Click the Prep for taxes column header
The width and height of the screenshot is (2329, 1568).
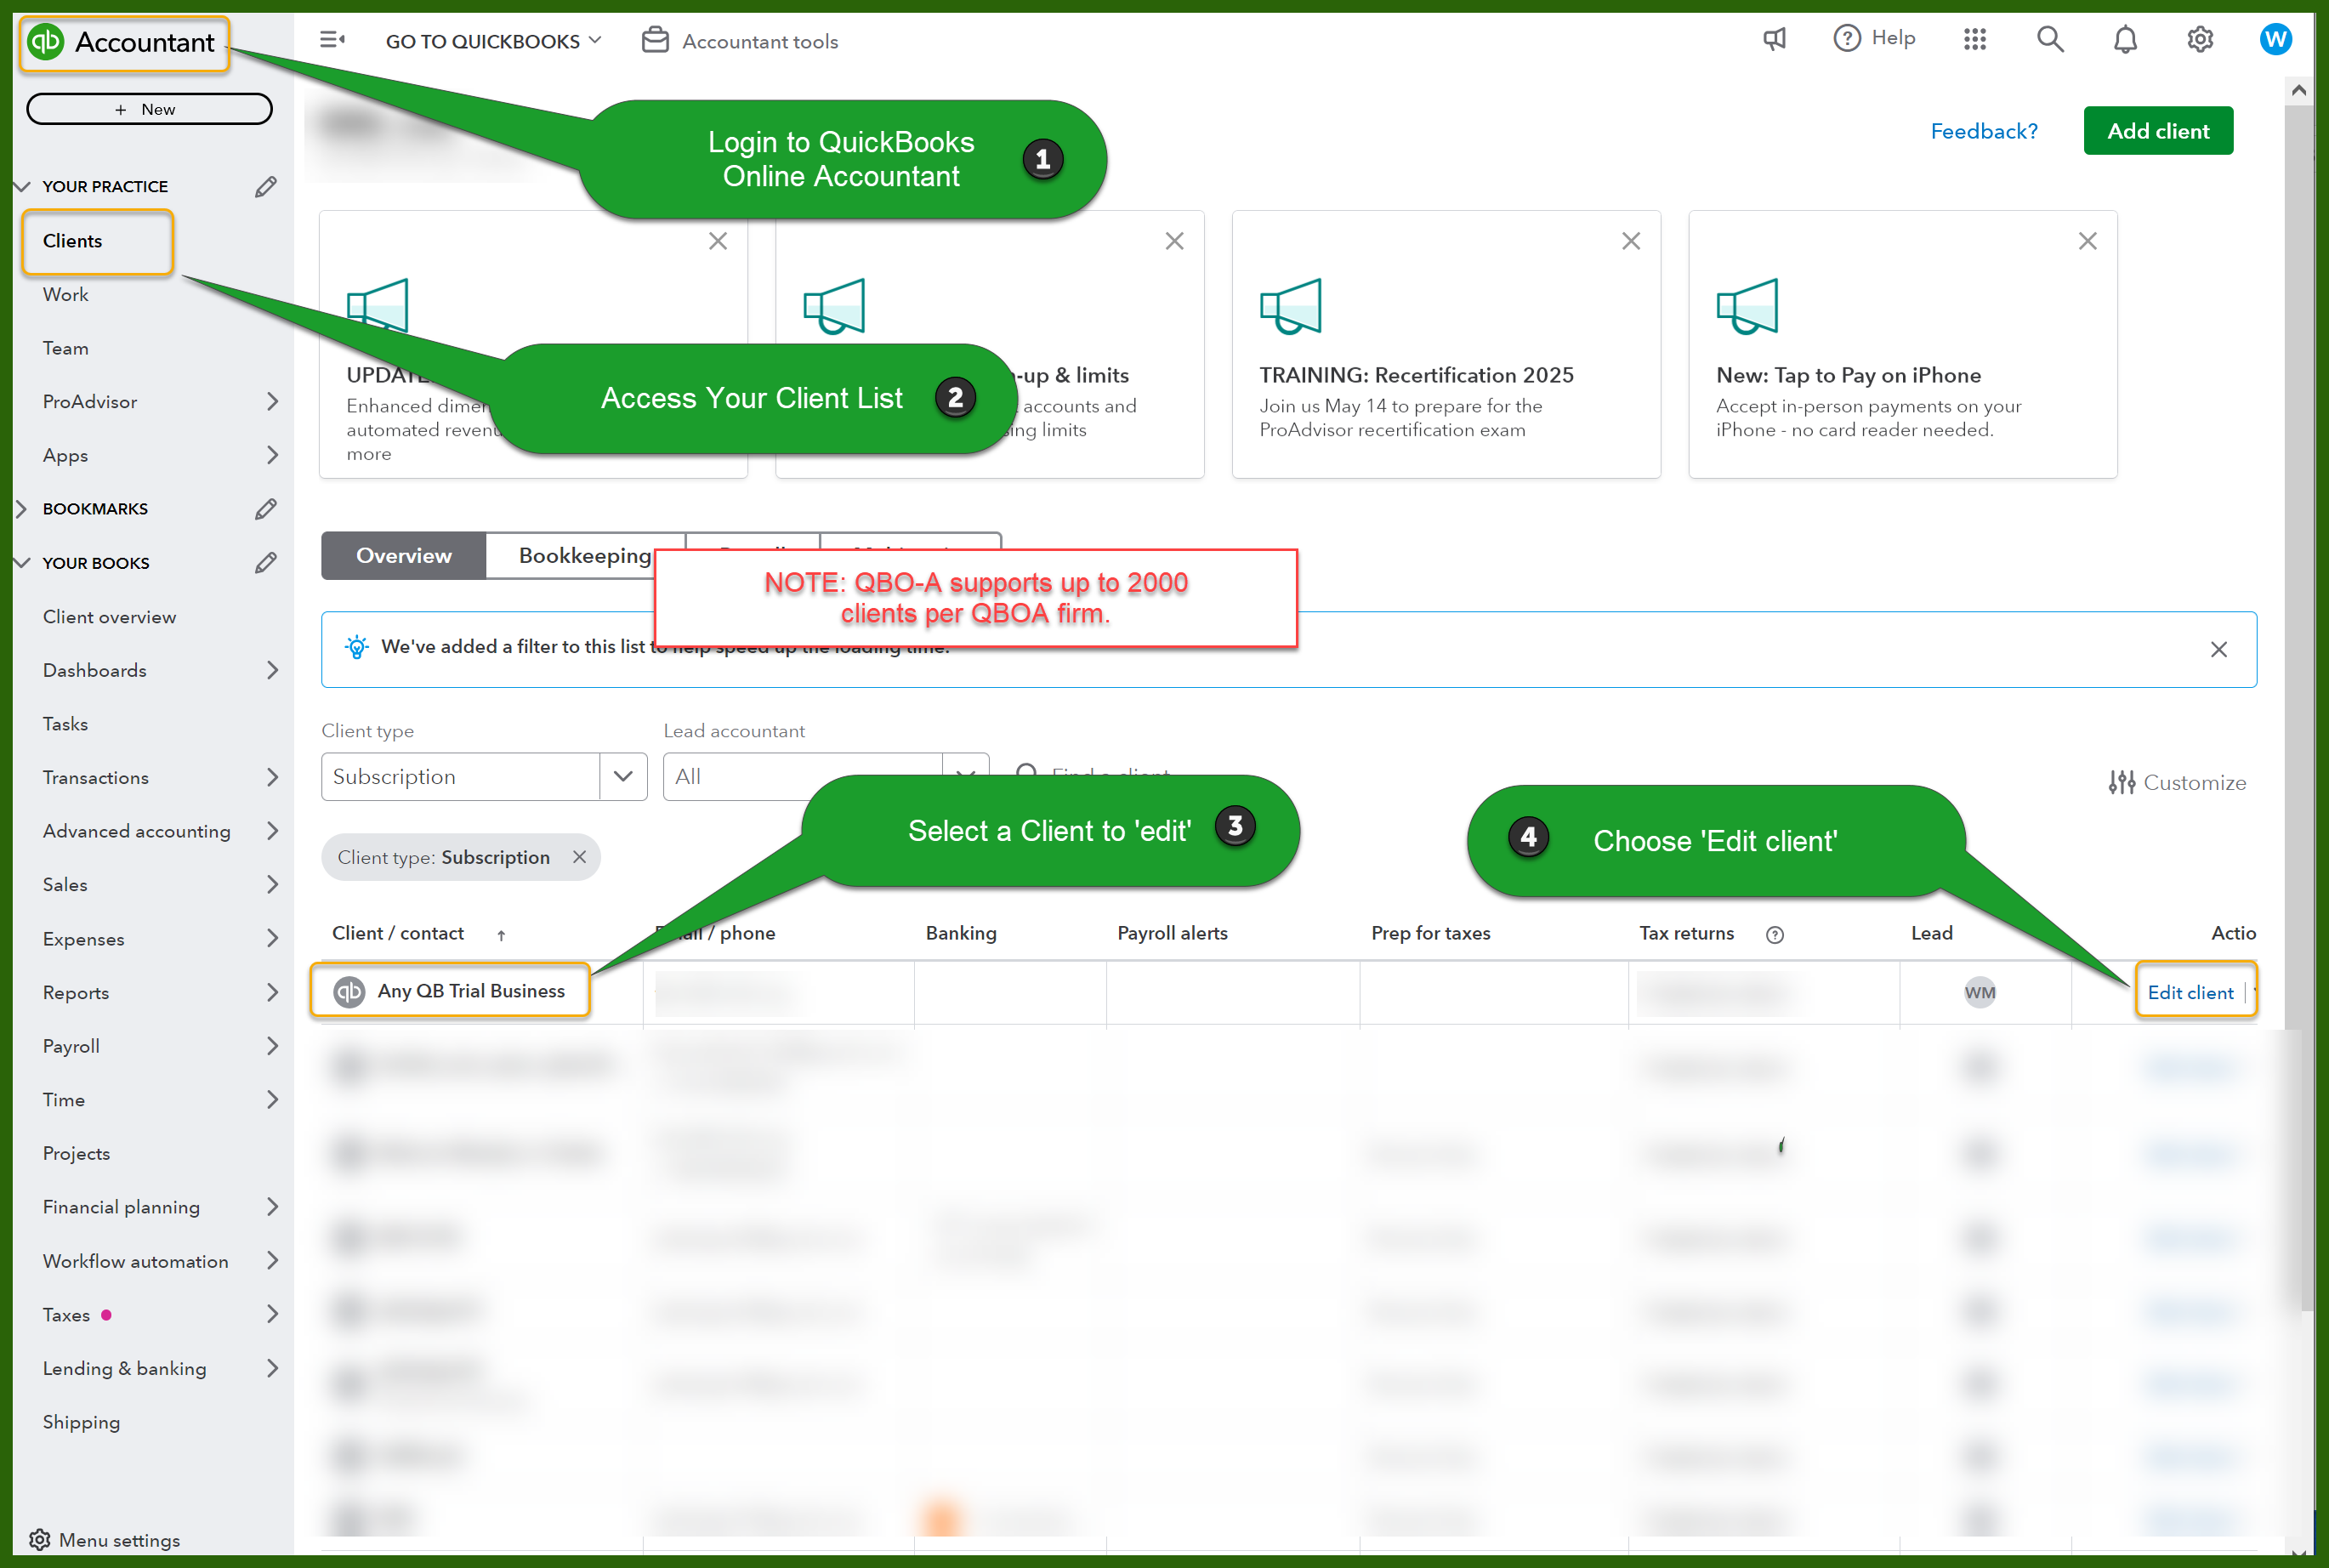pyautogui.click(x=1430, y=933)
